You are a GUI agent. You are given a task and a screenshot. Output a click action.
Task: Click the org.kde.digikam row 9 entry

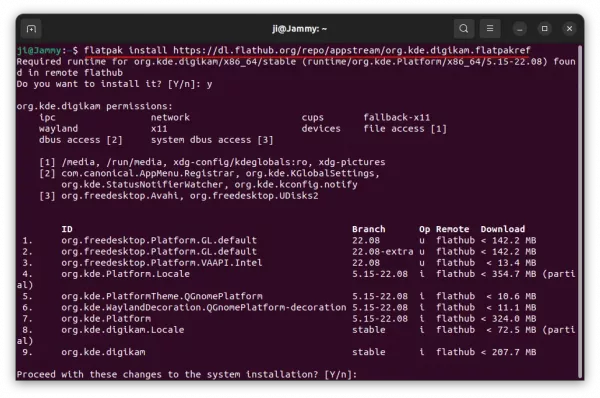(103, 352)
